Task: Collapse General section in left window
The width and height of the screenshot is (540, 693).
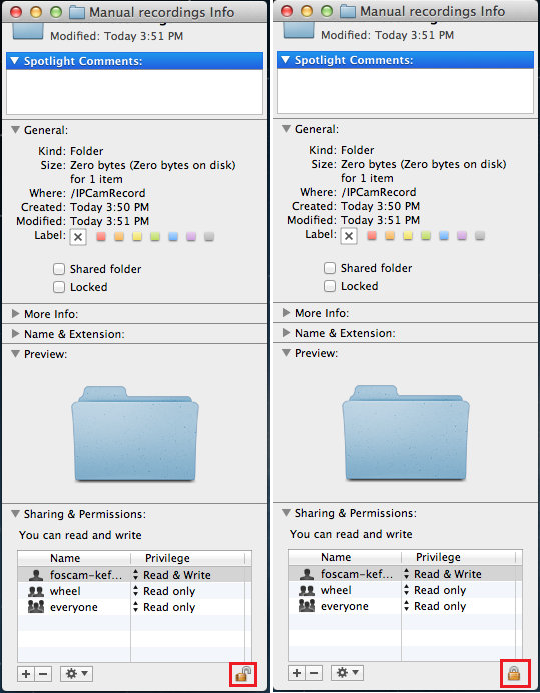Action: [15, 129]
